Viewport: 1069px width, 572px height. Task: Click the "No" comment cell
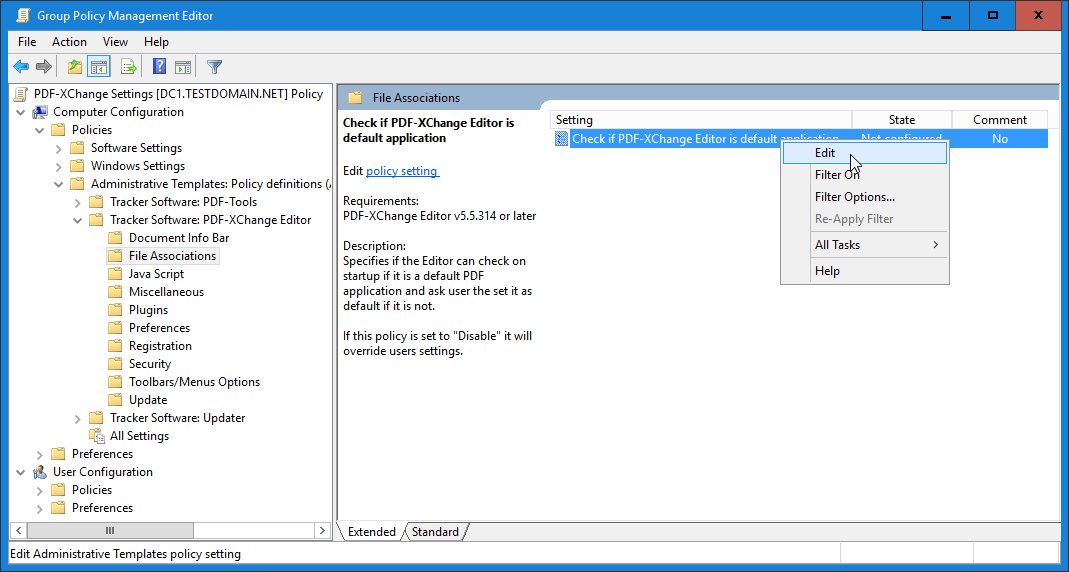pyautogui.click(x=999, y=139)
